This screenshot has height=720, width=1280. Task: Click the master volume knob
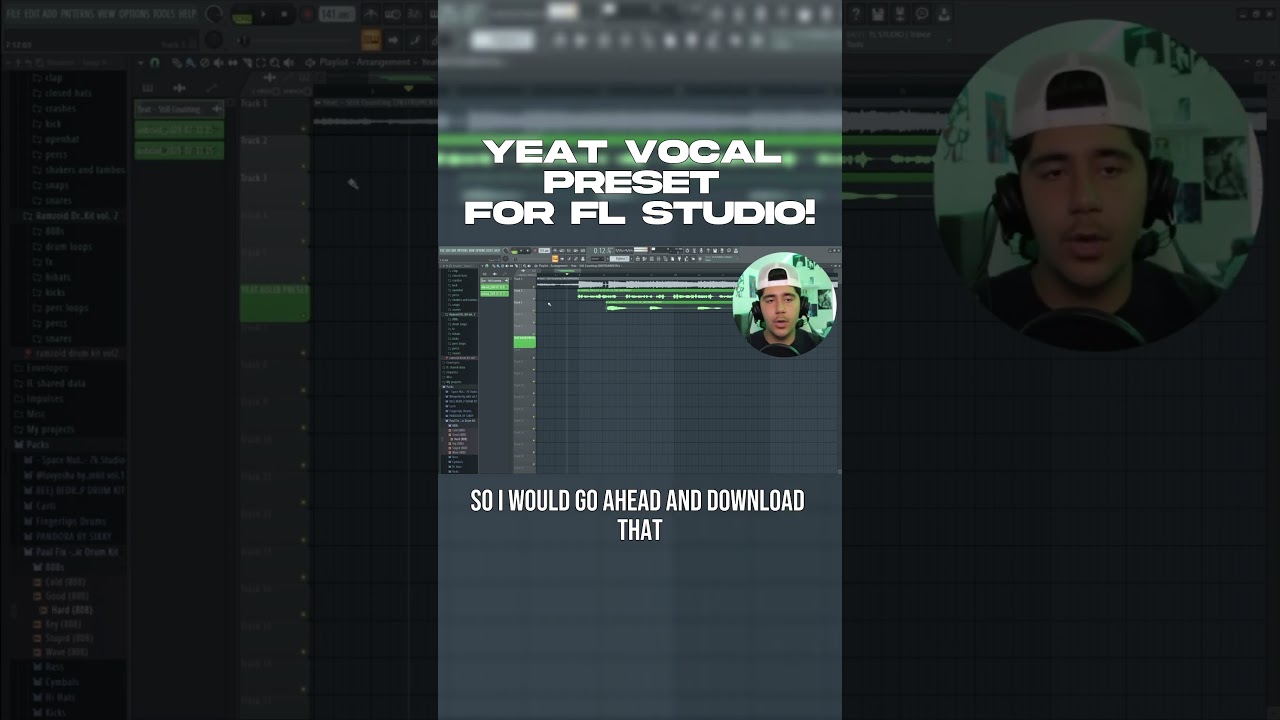(214, 14)
